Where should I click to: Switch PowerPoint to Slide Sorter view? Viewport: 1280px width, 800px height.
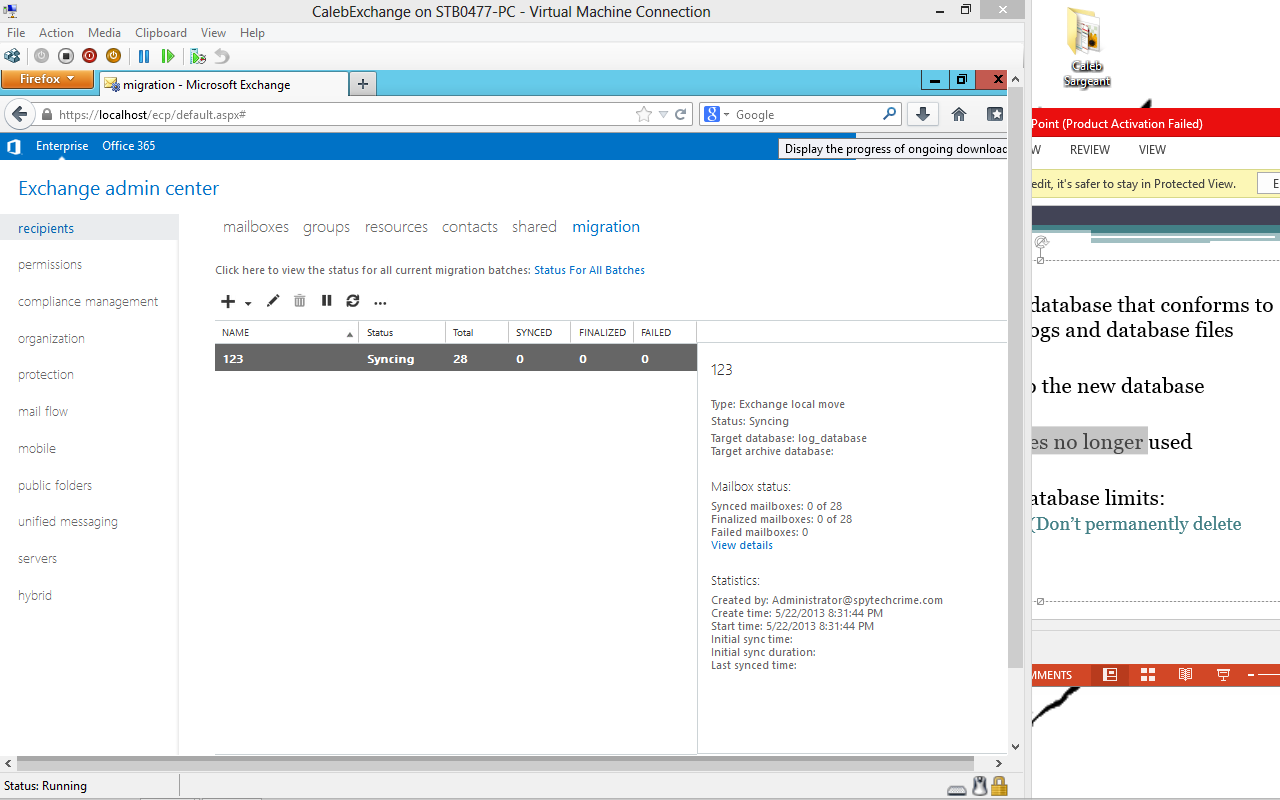pyautogui.click(x=1148, y=675)
